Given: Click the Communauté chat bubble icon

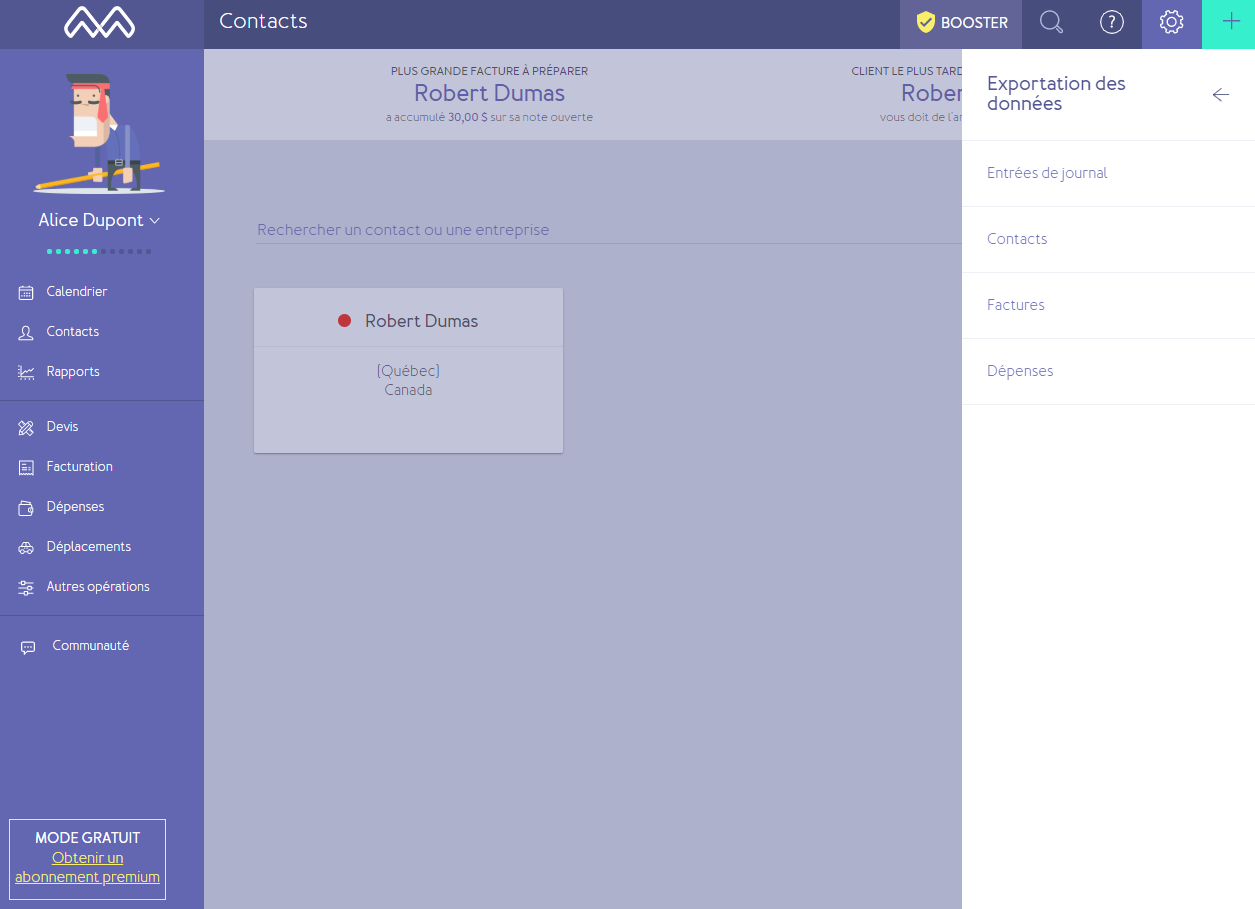Looking at the screenshot, I should point(28,647).
